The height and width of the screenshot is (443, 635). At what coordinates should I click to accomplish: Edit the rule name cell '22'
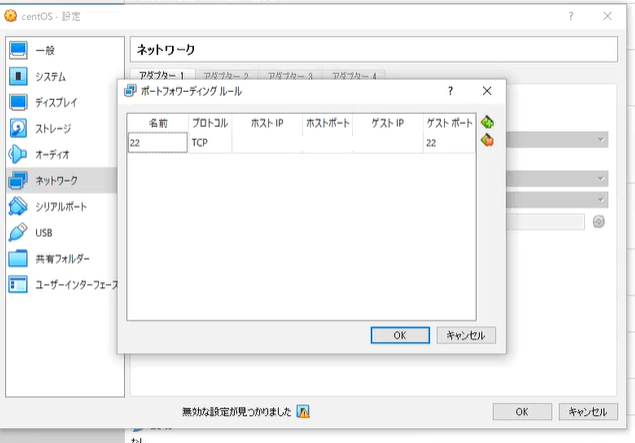[158, 143]
